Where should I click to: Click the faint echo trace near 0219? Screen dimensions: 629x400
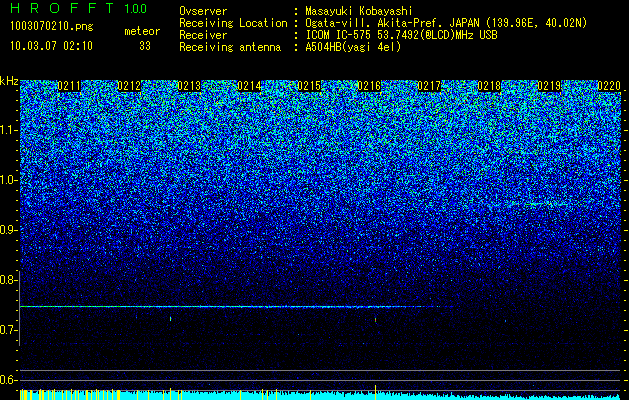click(x=540, y=204)
